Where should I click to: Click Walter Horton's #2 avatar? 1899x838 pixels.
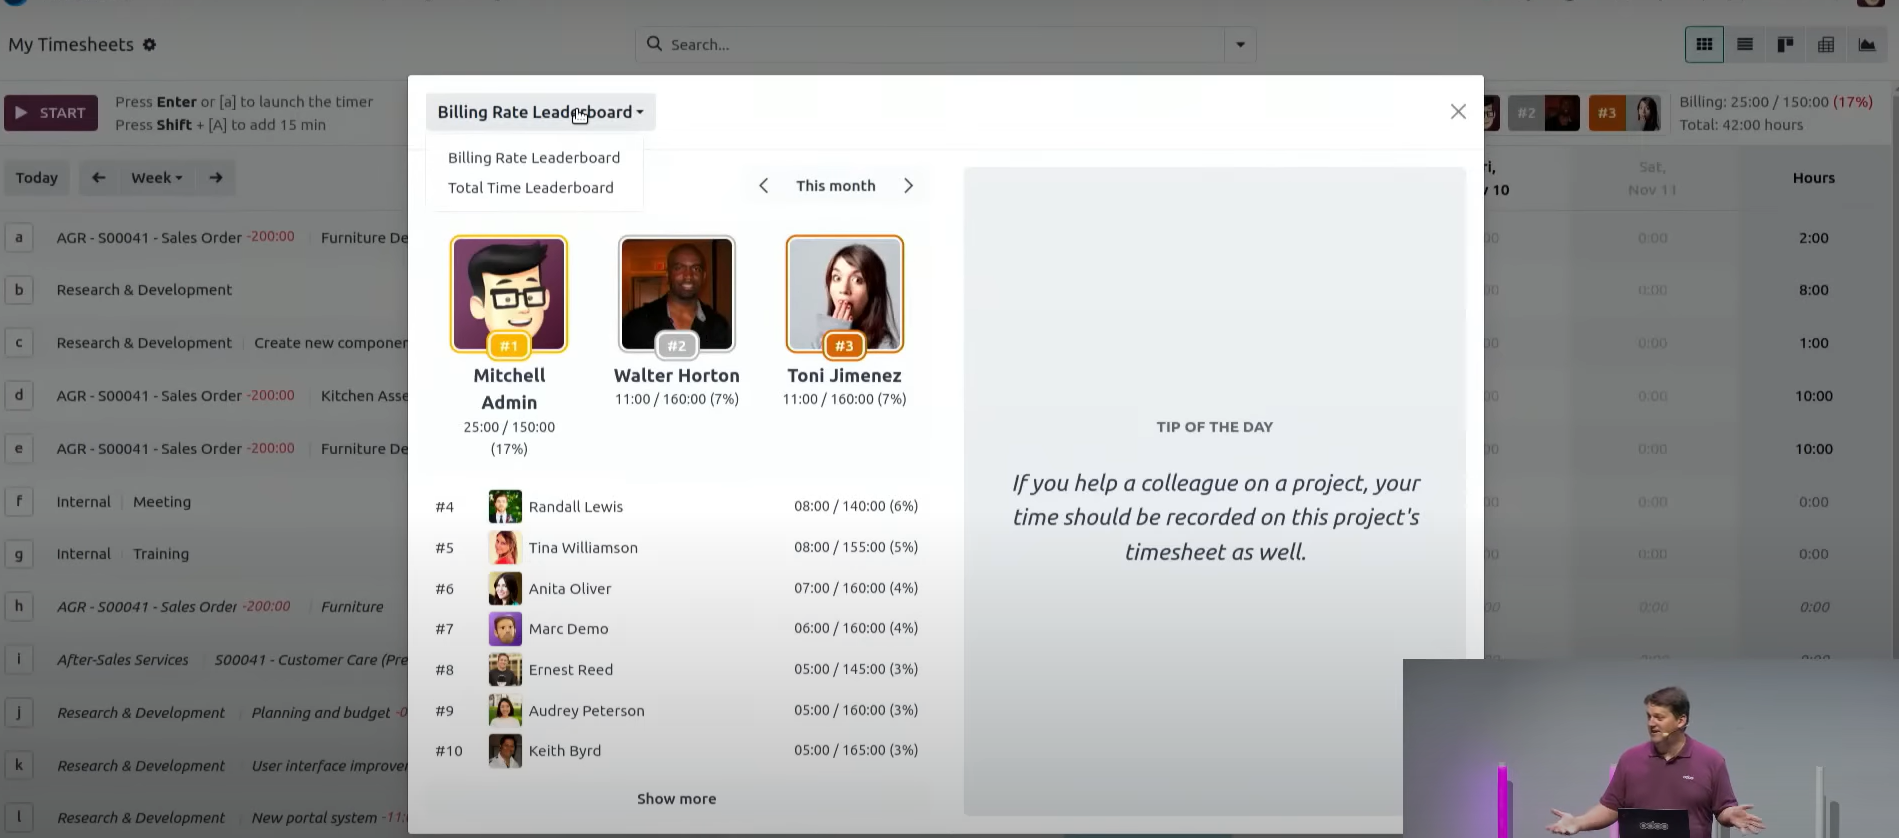tap(677, 294)
